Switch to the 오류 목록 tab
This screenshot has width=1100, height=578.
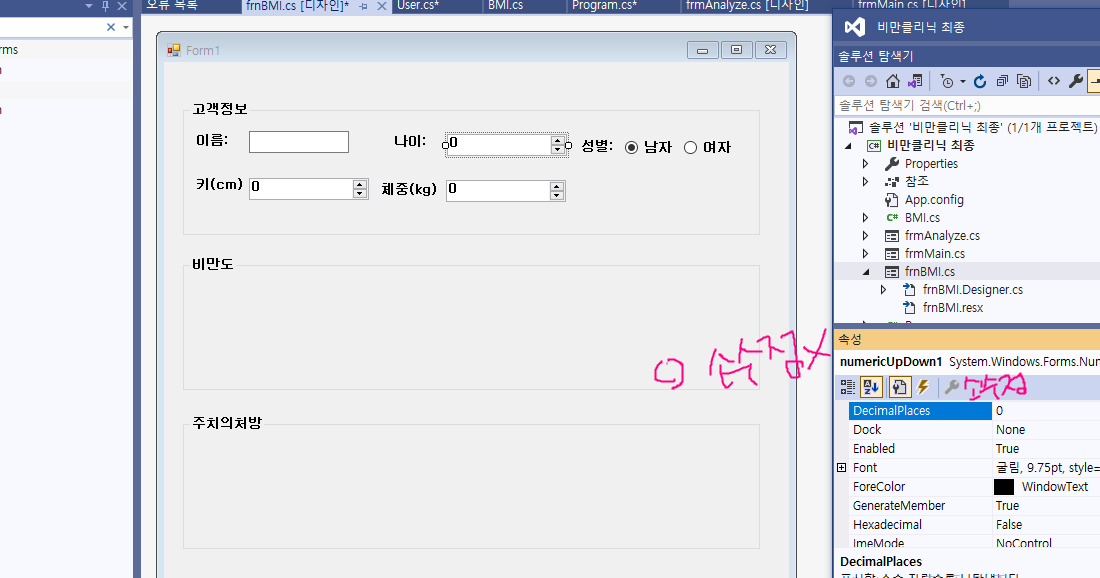tap(173, 6)
